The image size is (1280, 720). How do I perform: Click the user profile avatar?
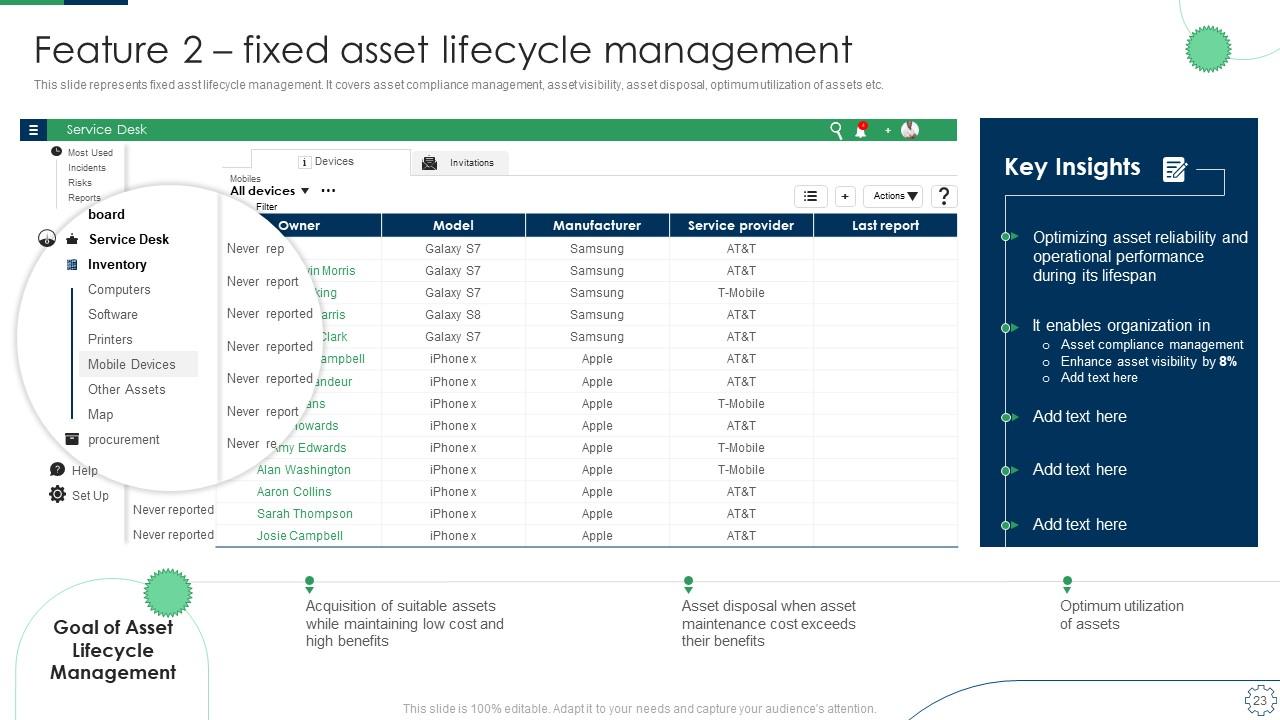click(908, 129)
